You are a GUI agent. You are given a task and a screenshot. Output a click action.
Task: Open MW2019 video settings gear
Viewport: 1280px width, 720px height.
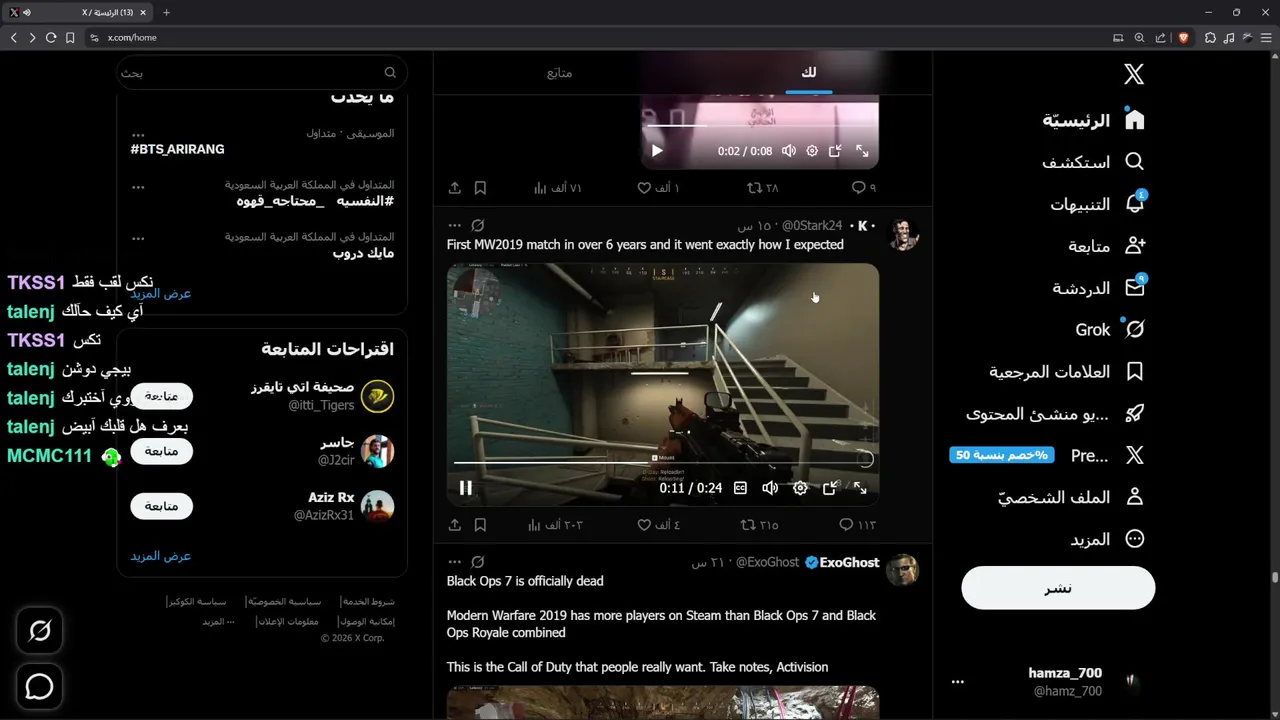800,488
